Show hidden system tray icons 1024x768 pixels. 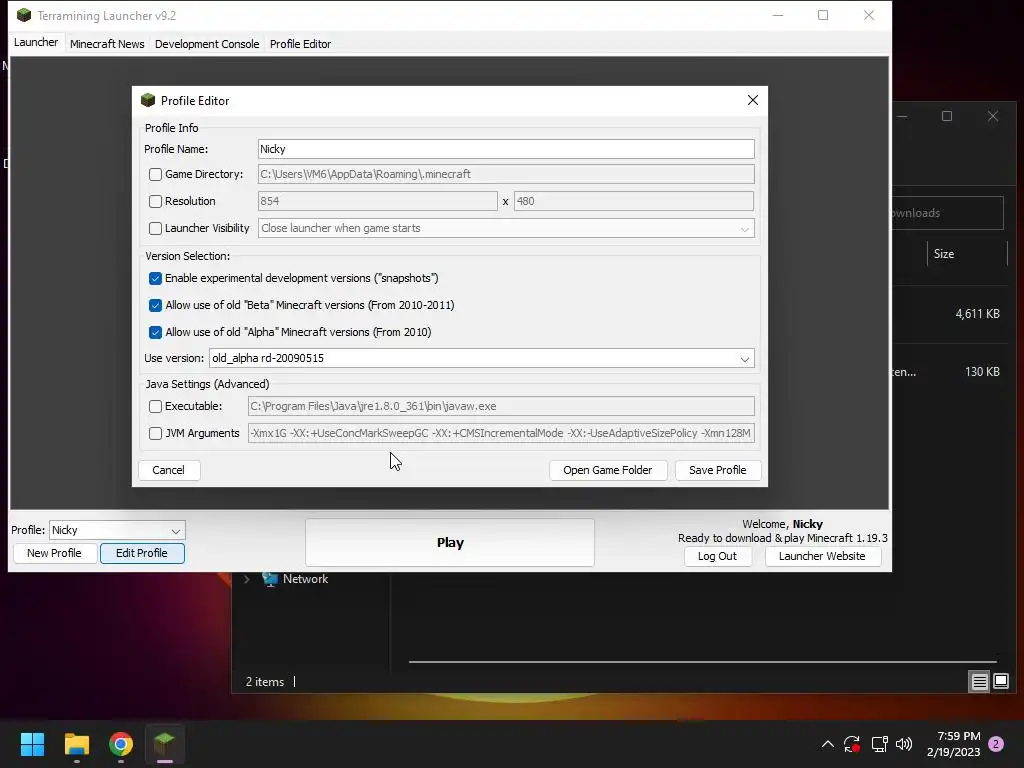click(827, 744)
